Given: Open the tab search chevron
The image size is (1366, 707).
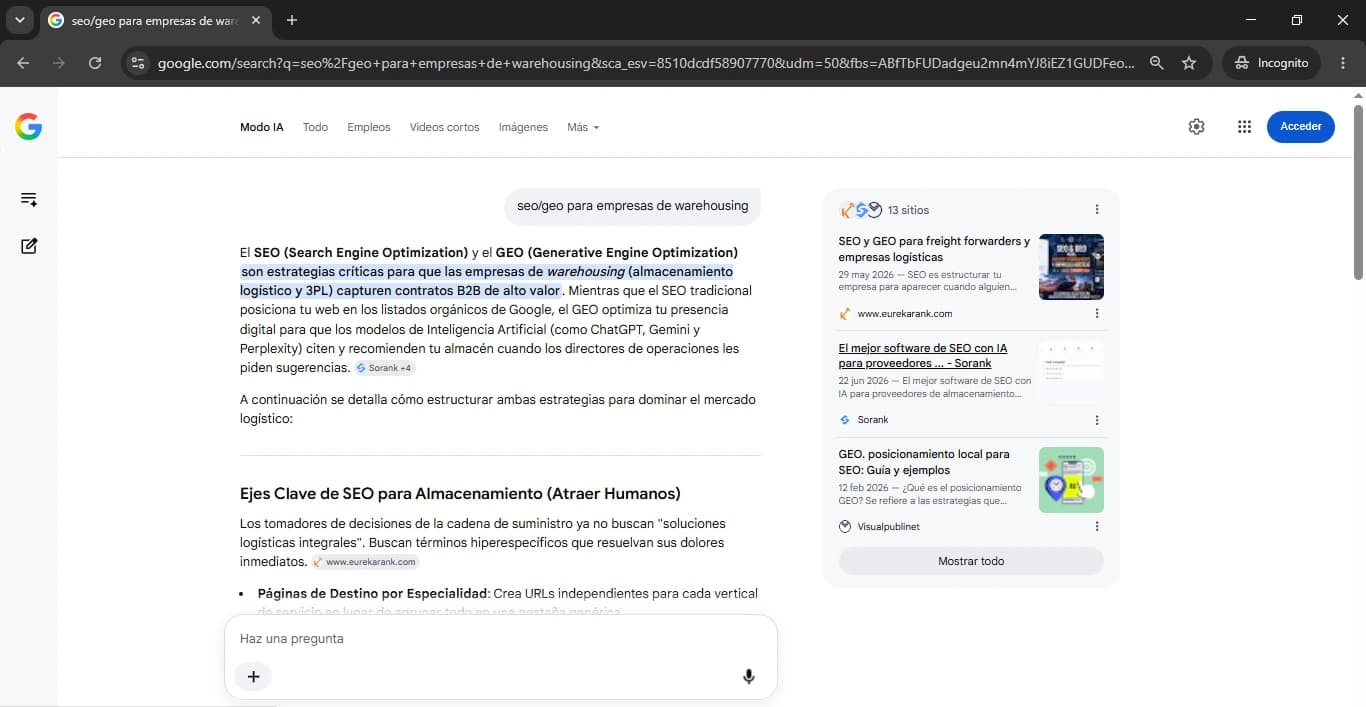Looking at the screenshot, I should pyautogui.click(x=19, y=20).
